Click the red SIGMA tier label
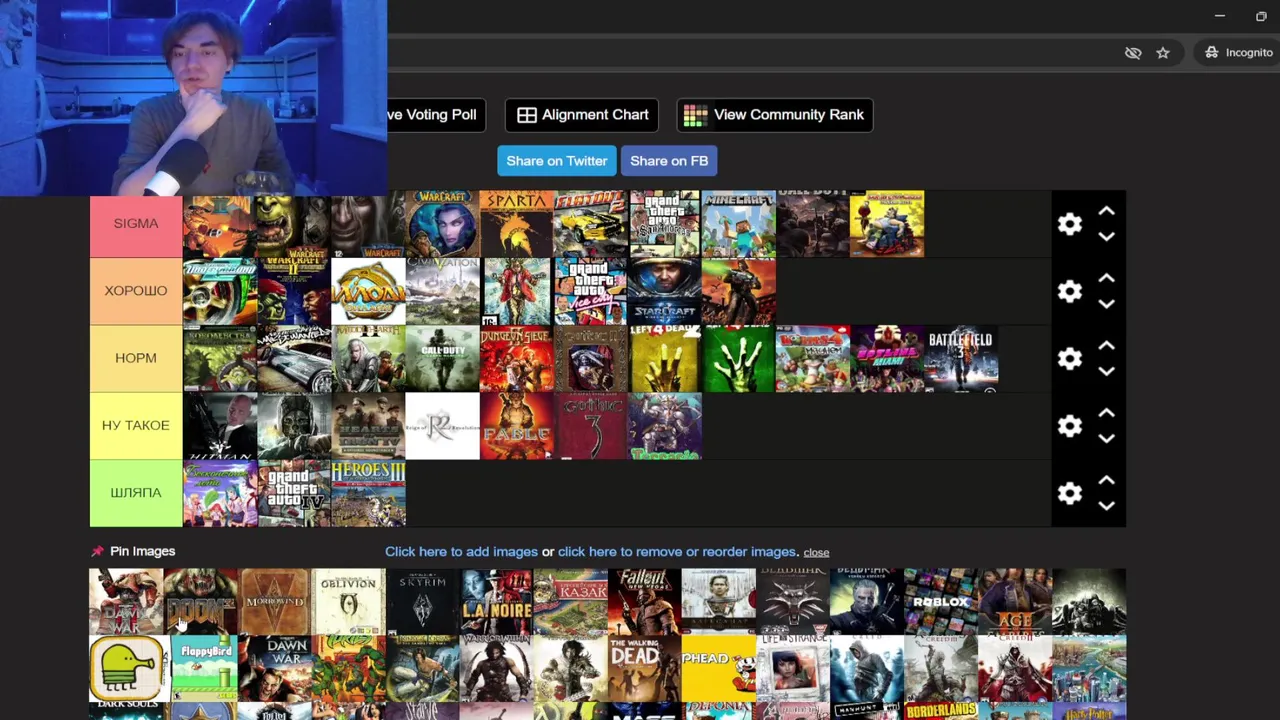 click(136, 225)
